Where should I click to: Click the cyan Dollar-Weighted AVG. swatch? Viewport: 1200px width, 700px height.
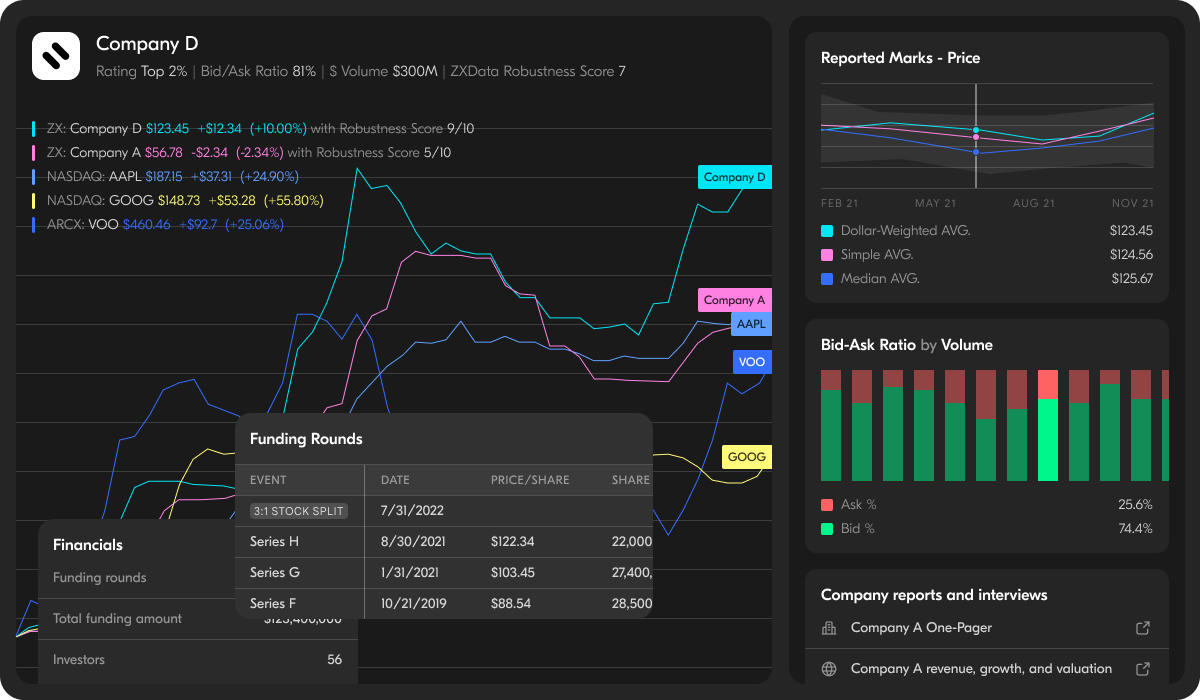click(x=827, y=231)
